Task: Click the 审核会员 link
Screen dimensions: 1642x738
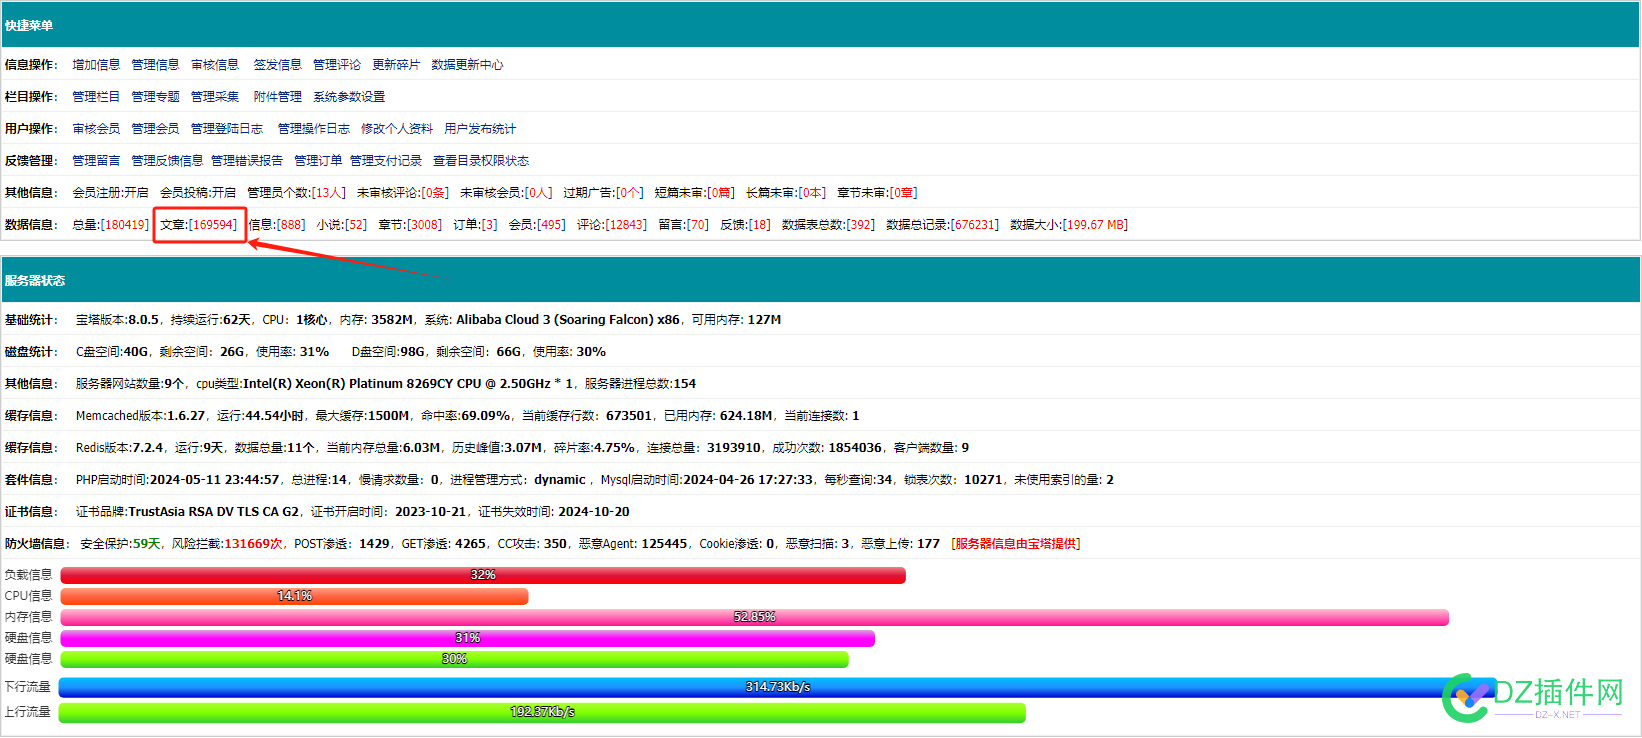Action: tap(96, 129)
